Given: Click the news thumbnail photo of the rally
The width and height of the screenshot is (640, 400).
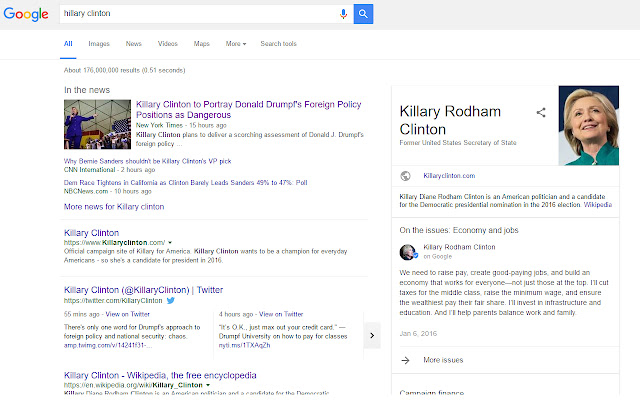Looking at the screenshot, I should point(97,124).
